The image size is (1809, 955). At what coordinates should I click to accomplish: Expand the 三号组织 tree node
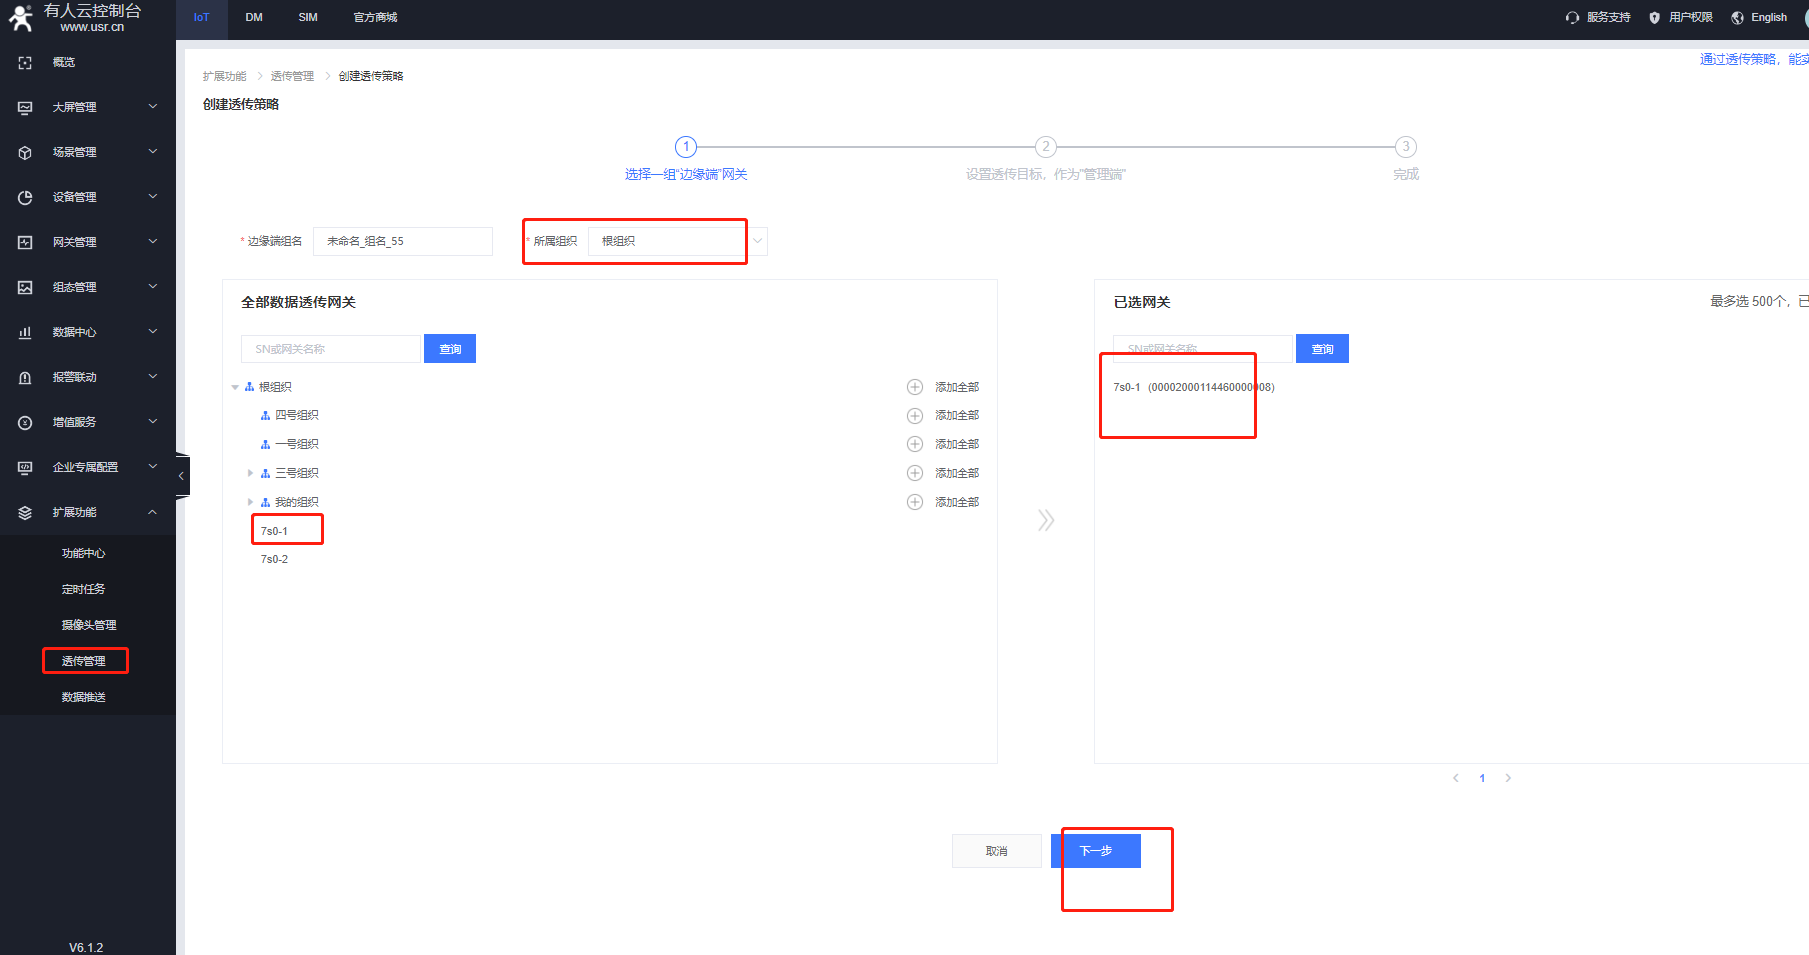point(250,473)
